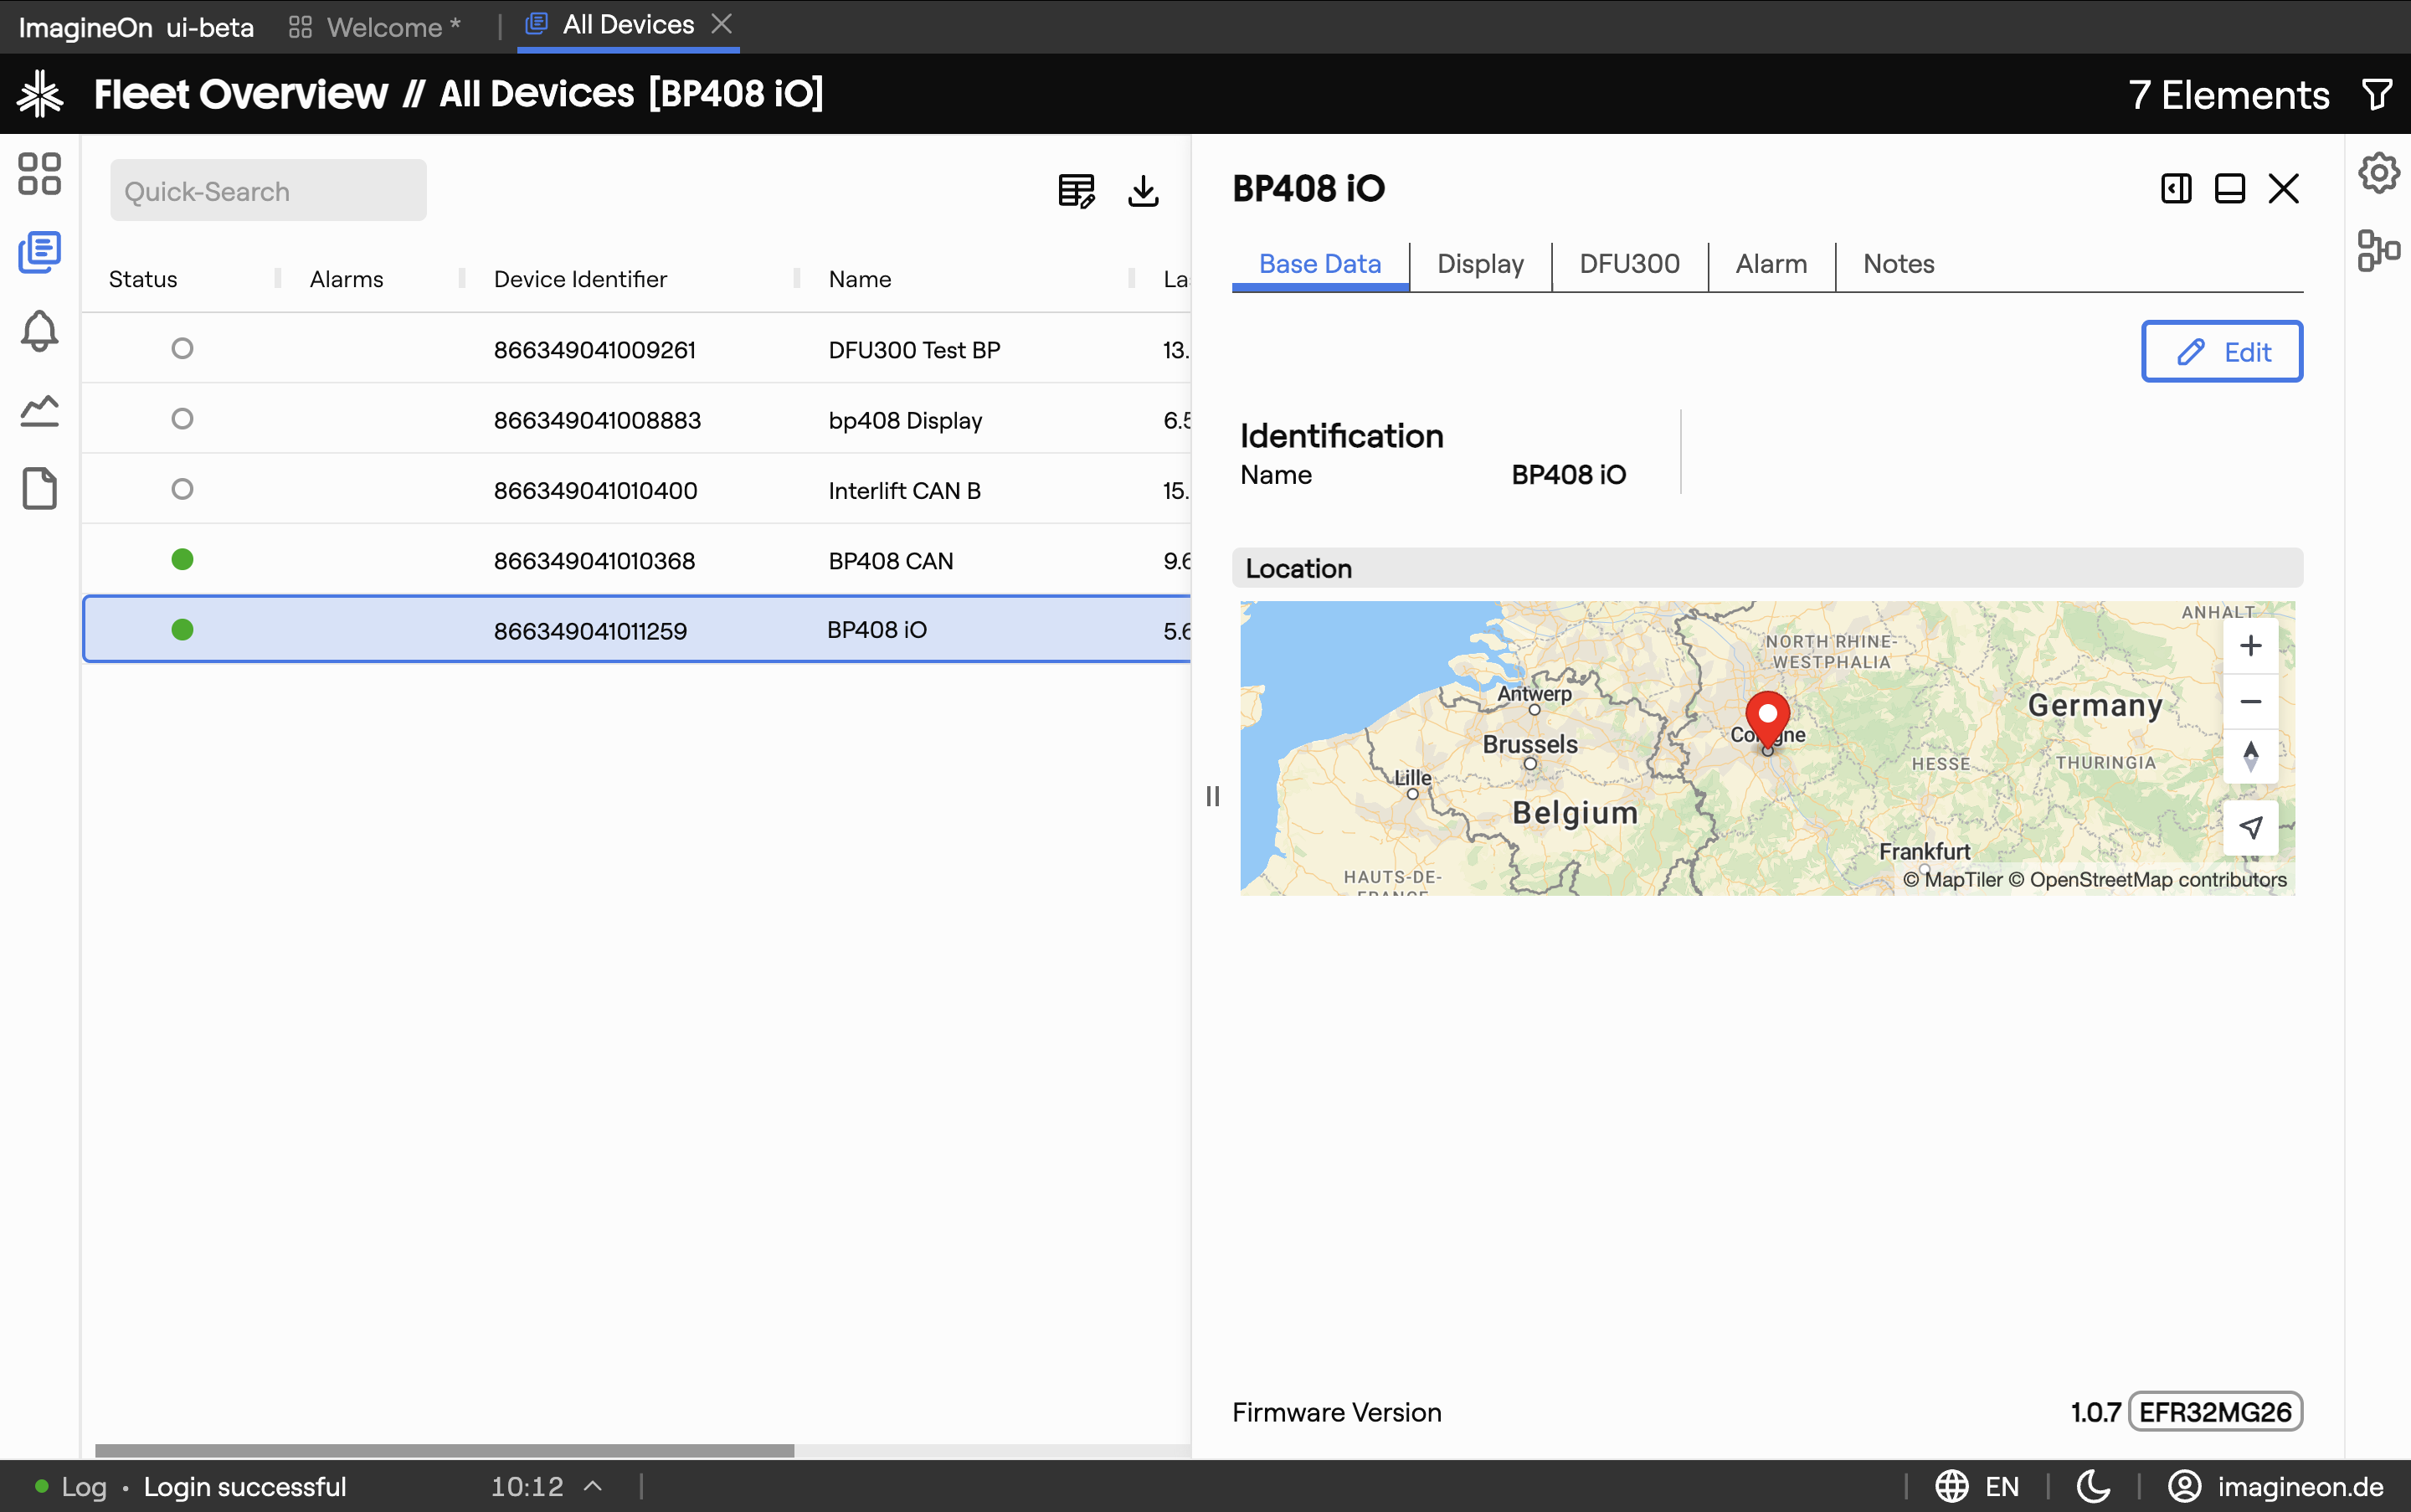Switch to the Display tab
Screen dimensions: 2411x1512
tap(1480, 264)
